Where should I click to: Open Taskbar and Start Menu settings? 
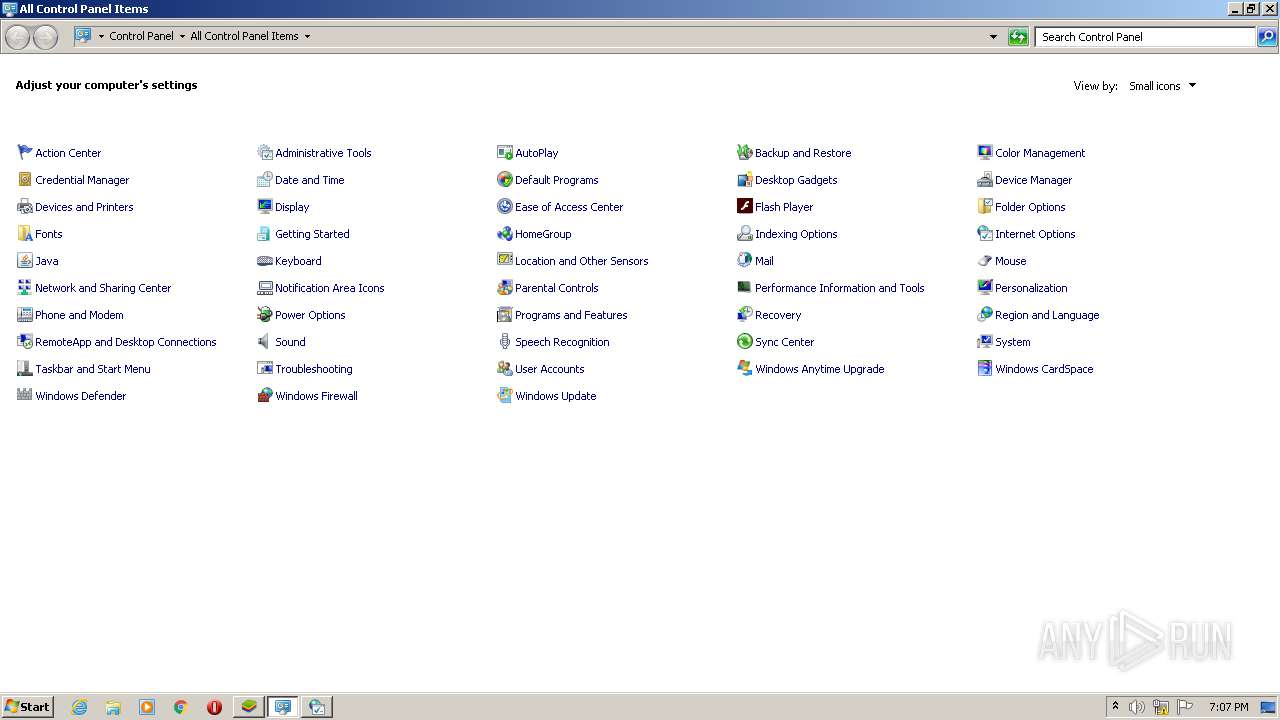[93, 369]
